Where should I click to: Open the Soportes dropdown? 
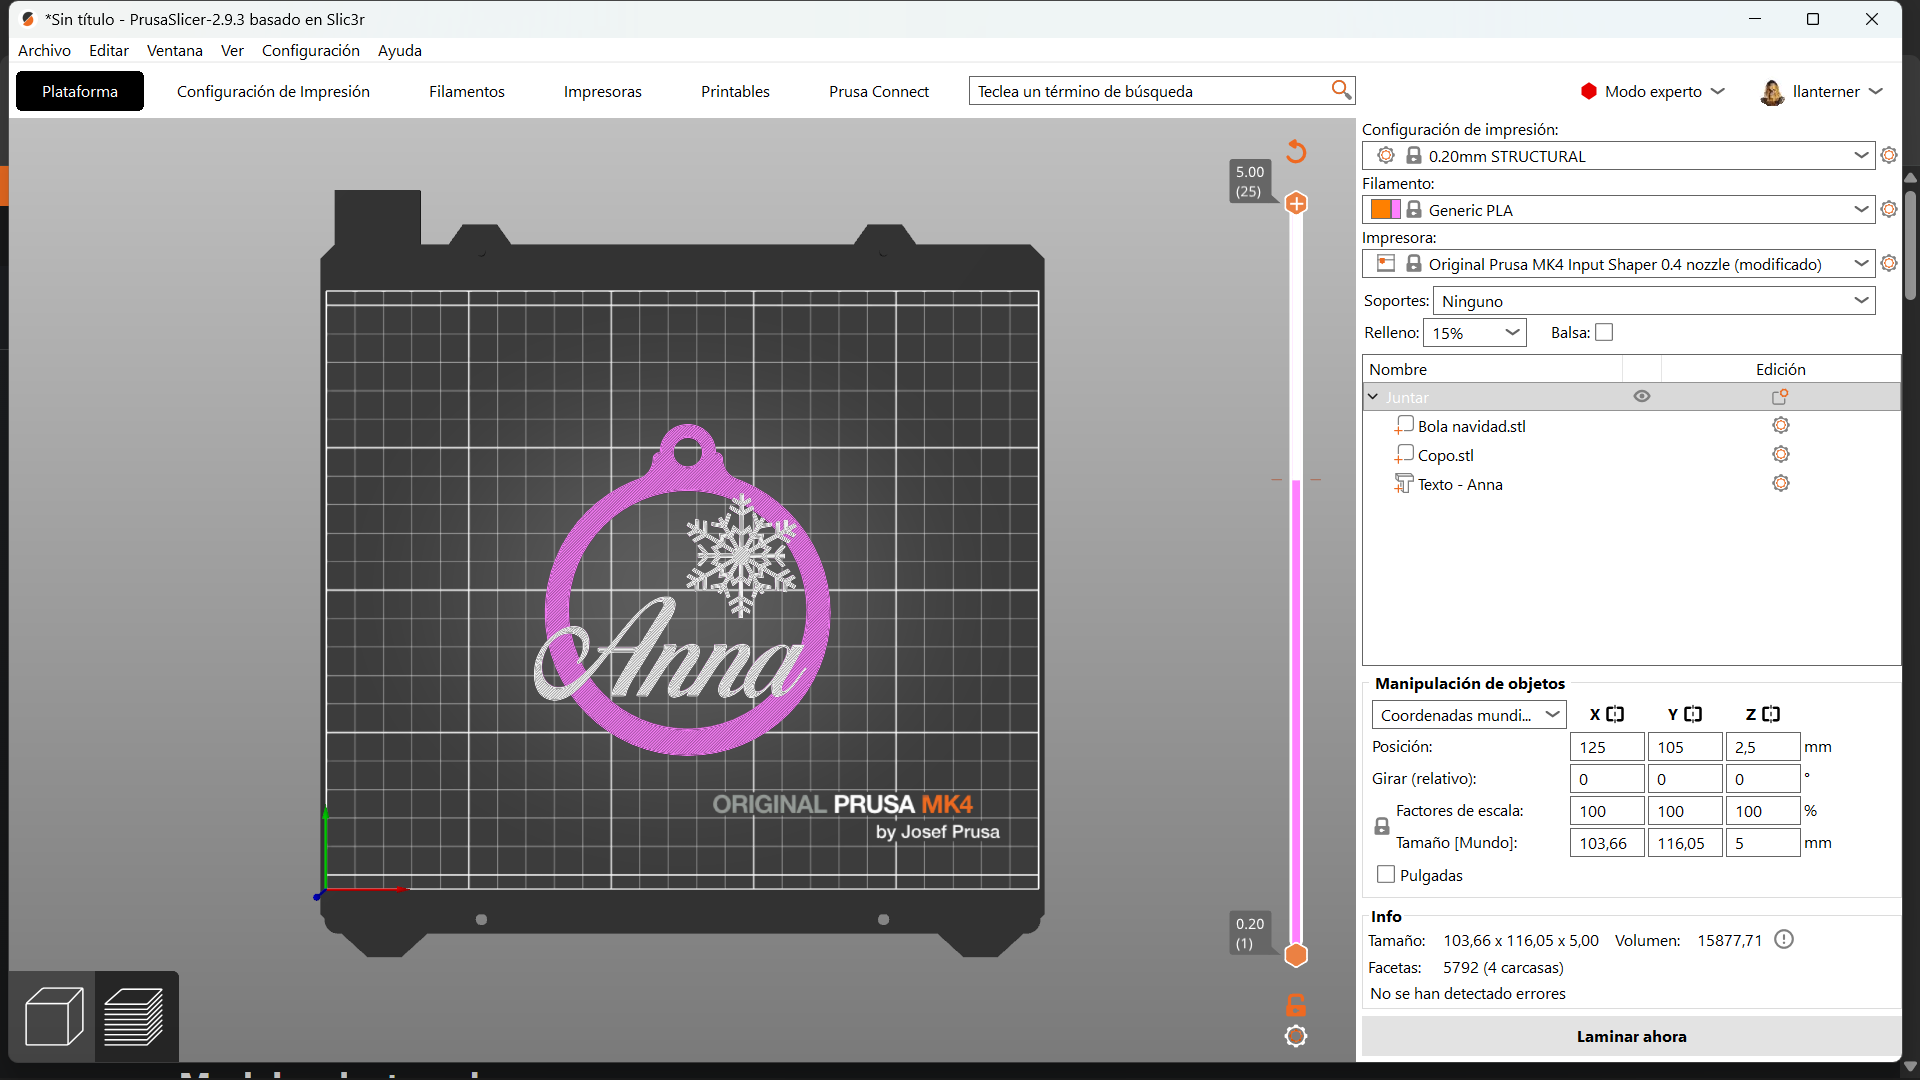(1654, 300)
